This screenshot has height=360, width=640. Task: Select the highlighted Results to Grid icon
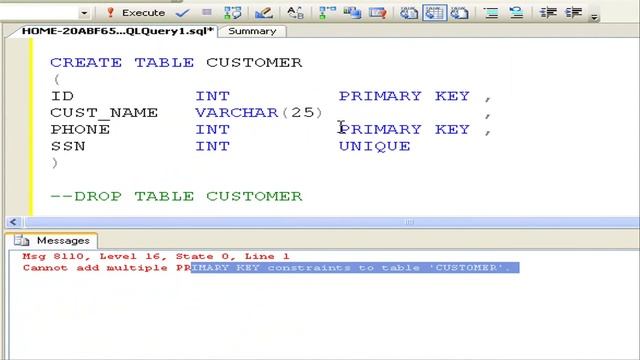(x=435, y=13)
